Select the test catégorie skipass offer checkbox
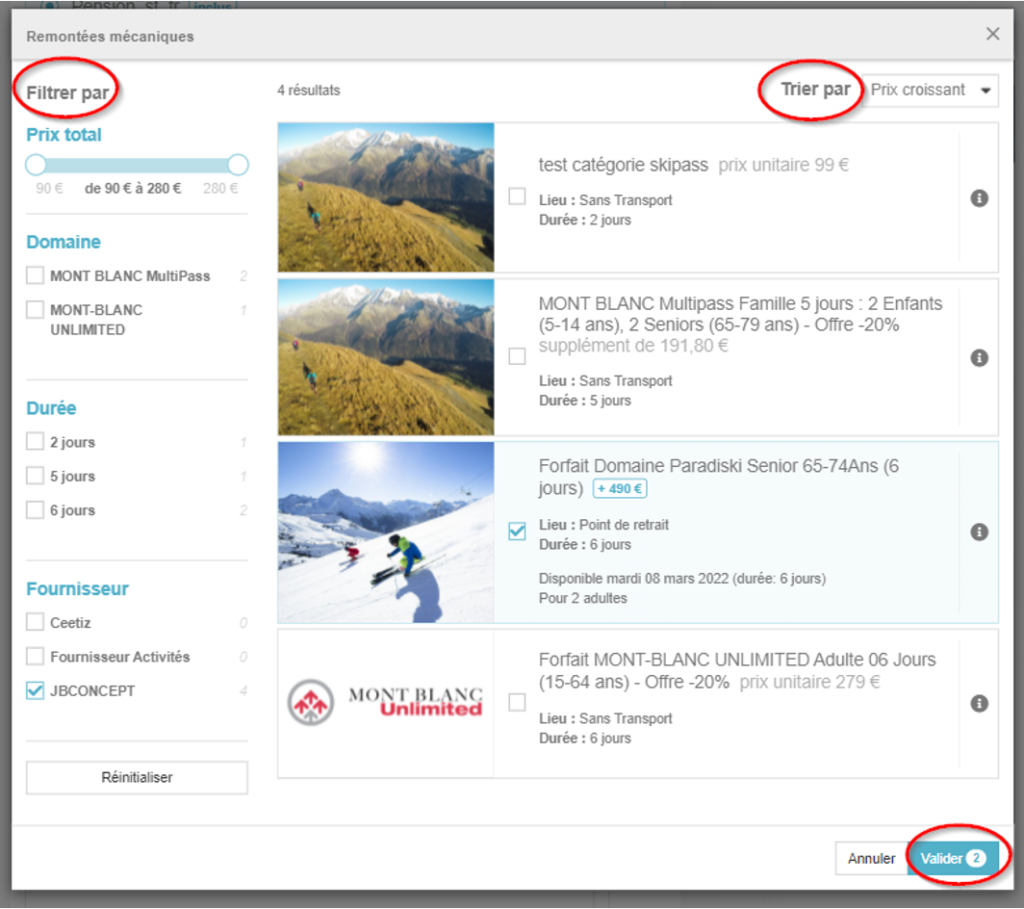Viewport: 1024px width, 909px height. (517, 197)
